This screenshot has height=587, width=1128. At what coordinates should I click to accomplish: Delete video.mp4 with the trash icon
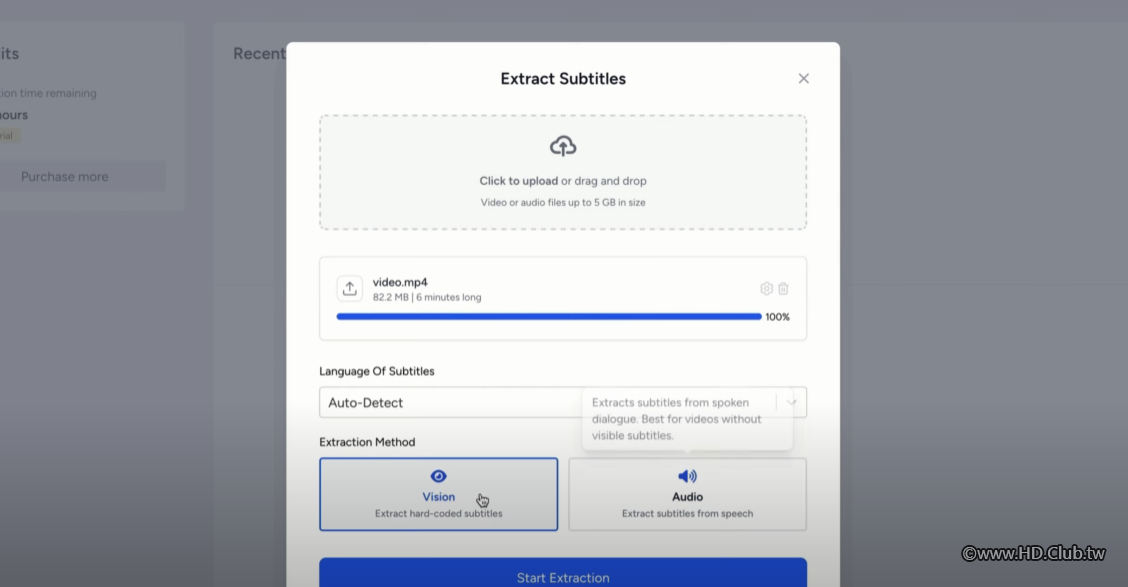click(784, 289)
